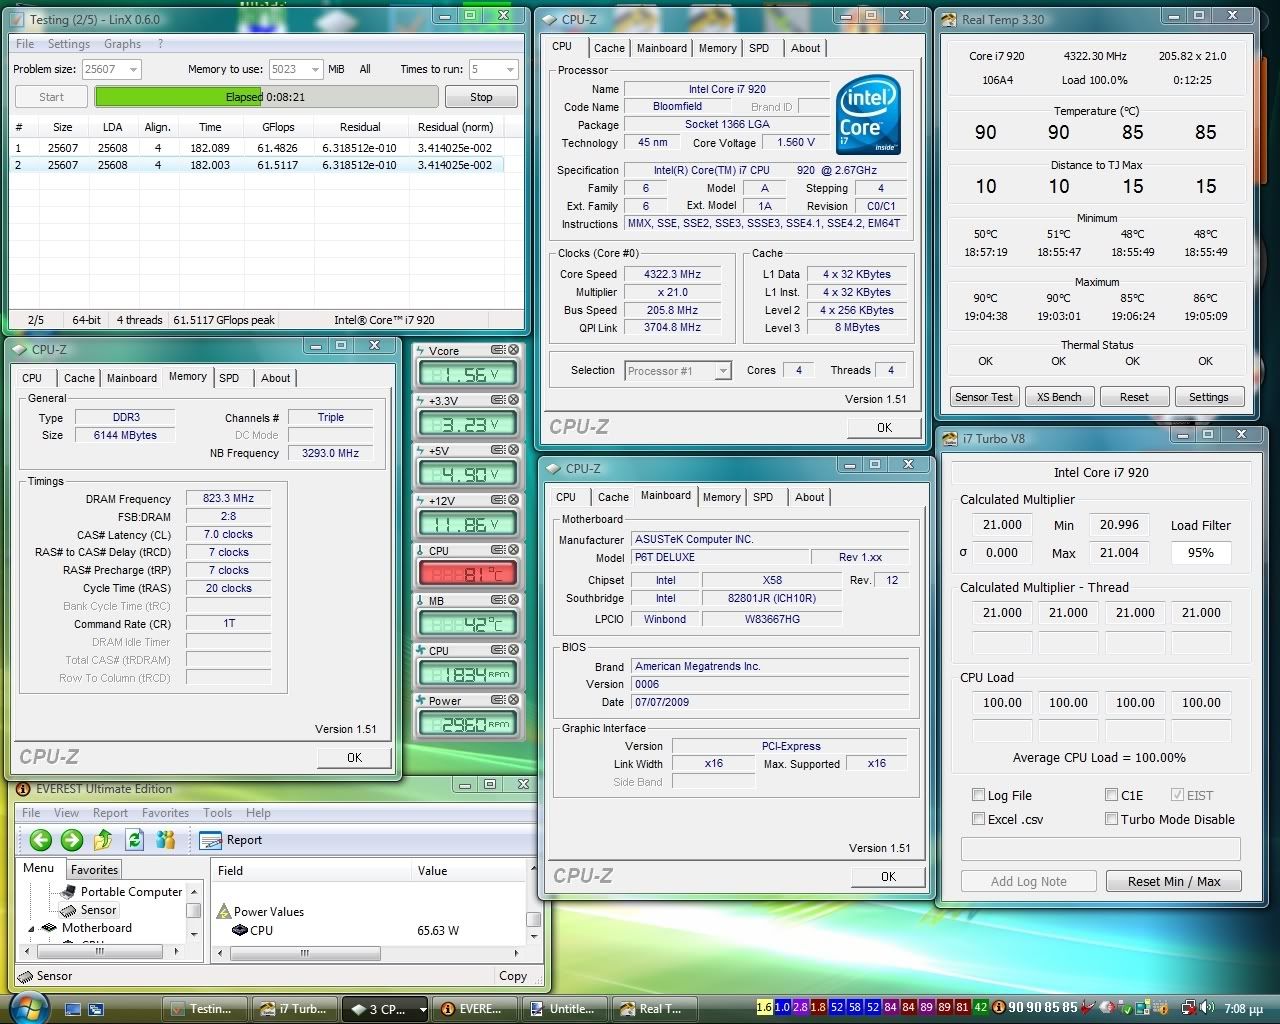Open Real Temp Settings
This screenshot has height=1024, width=1280.
[1208, 397]
